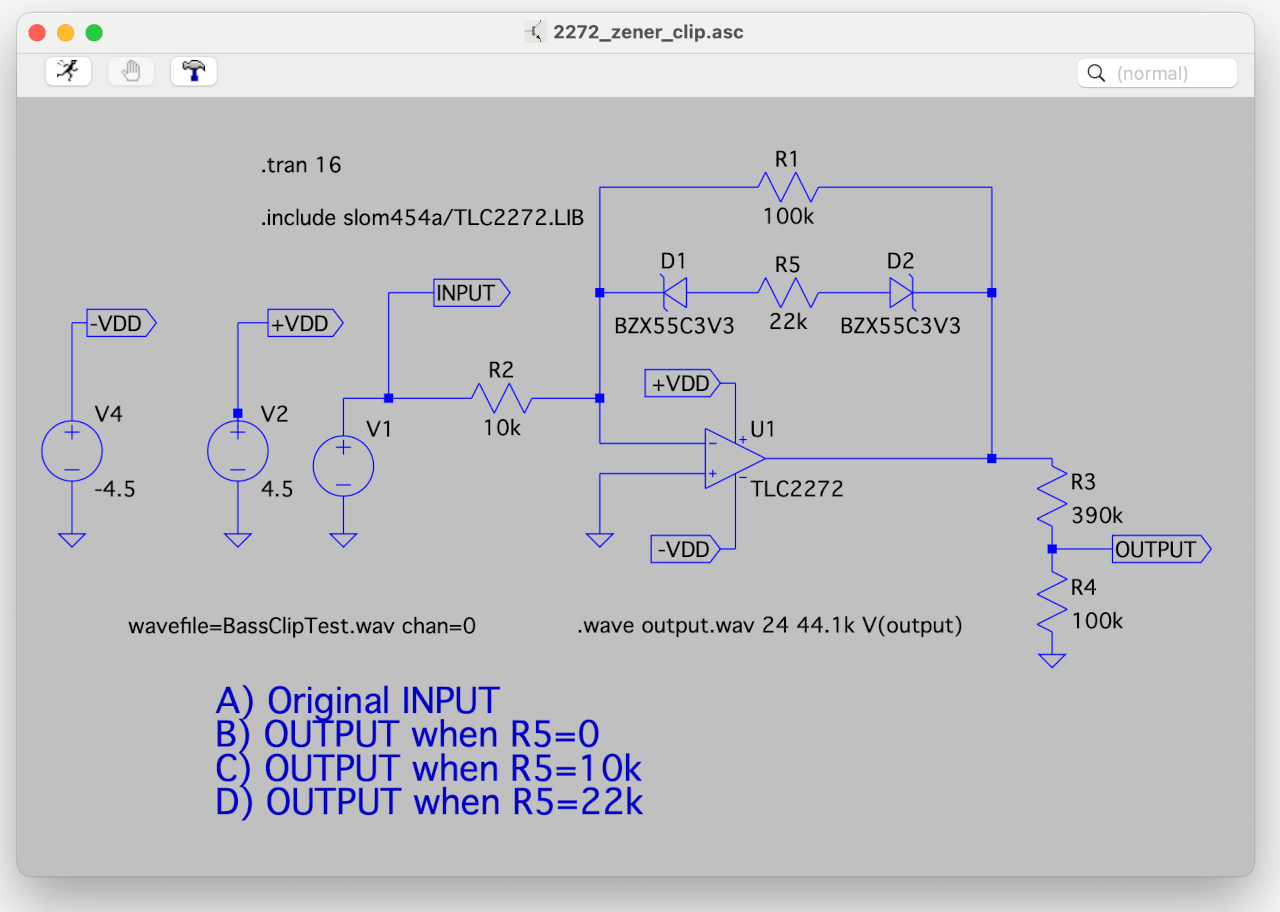Click ground symbol at op-amp non-inverting input

[599, 540]
